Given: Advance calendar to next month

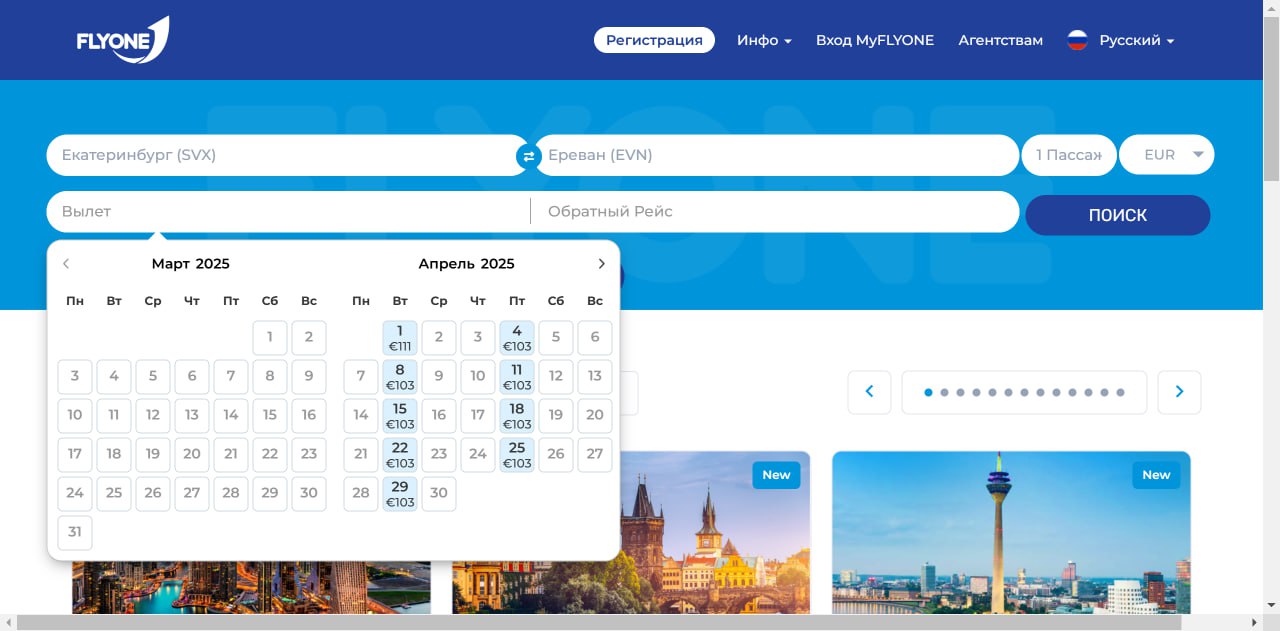Looking at the screenshot, I should [x=601, y=264].
